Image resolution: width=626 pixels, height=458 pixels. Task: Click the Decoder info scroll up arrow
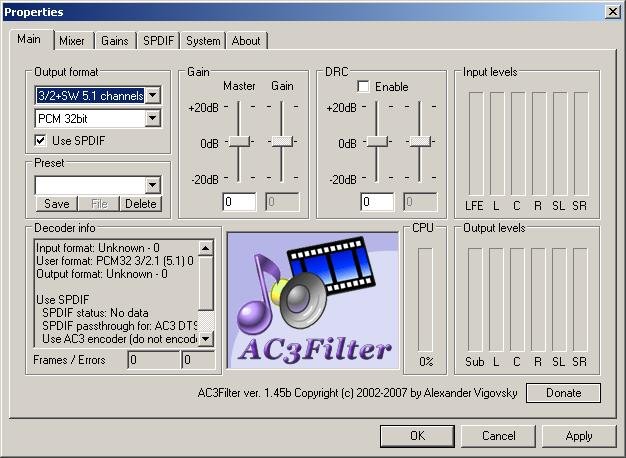tap(206, 248)
